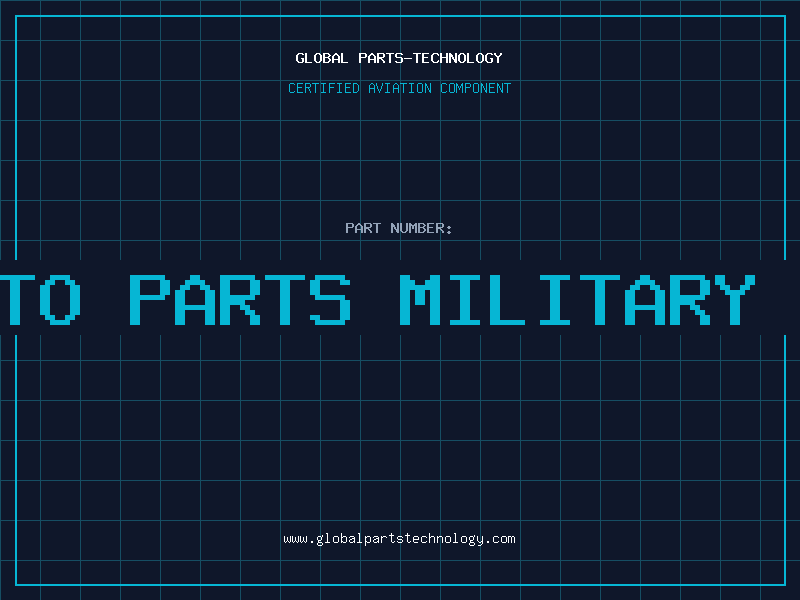Viewport: 800px width, 600px height.
Task: Click the GLOBAL PARTS-TECHNOLOGY heading
Action: (x=399, y=58)
